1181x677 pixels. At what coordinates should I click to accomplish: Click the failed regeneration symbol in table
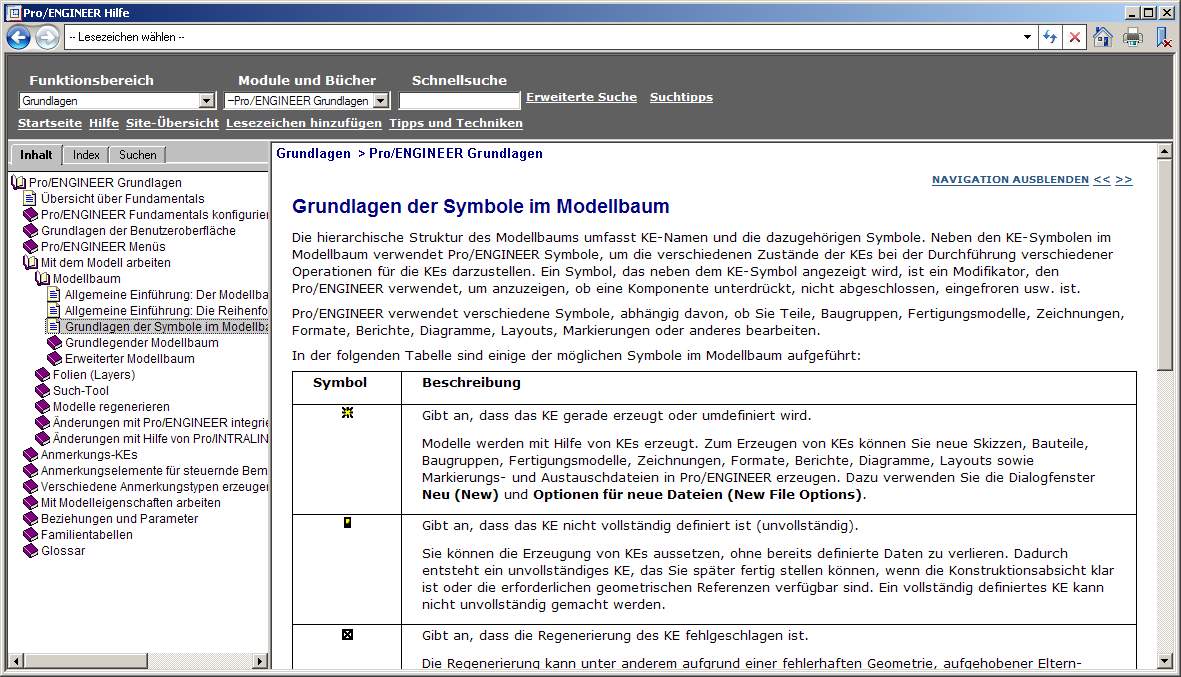(347, 635)
